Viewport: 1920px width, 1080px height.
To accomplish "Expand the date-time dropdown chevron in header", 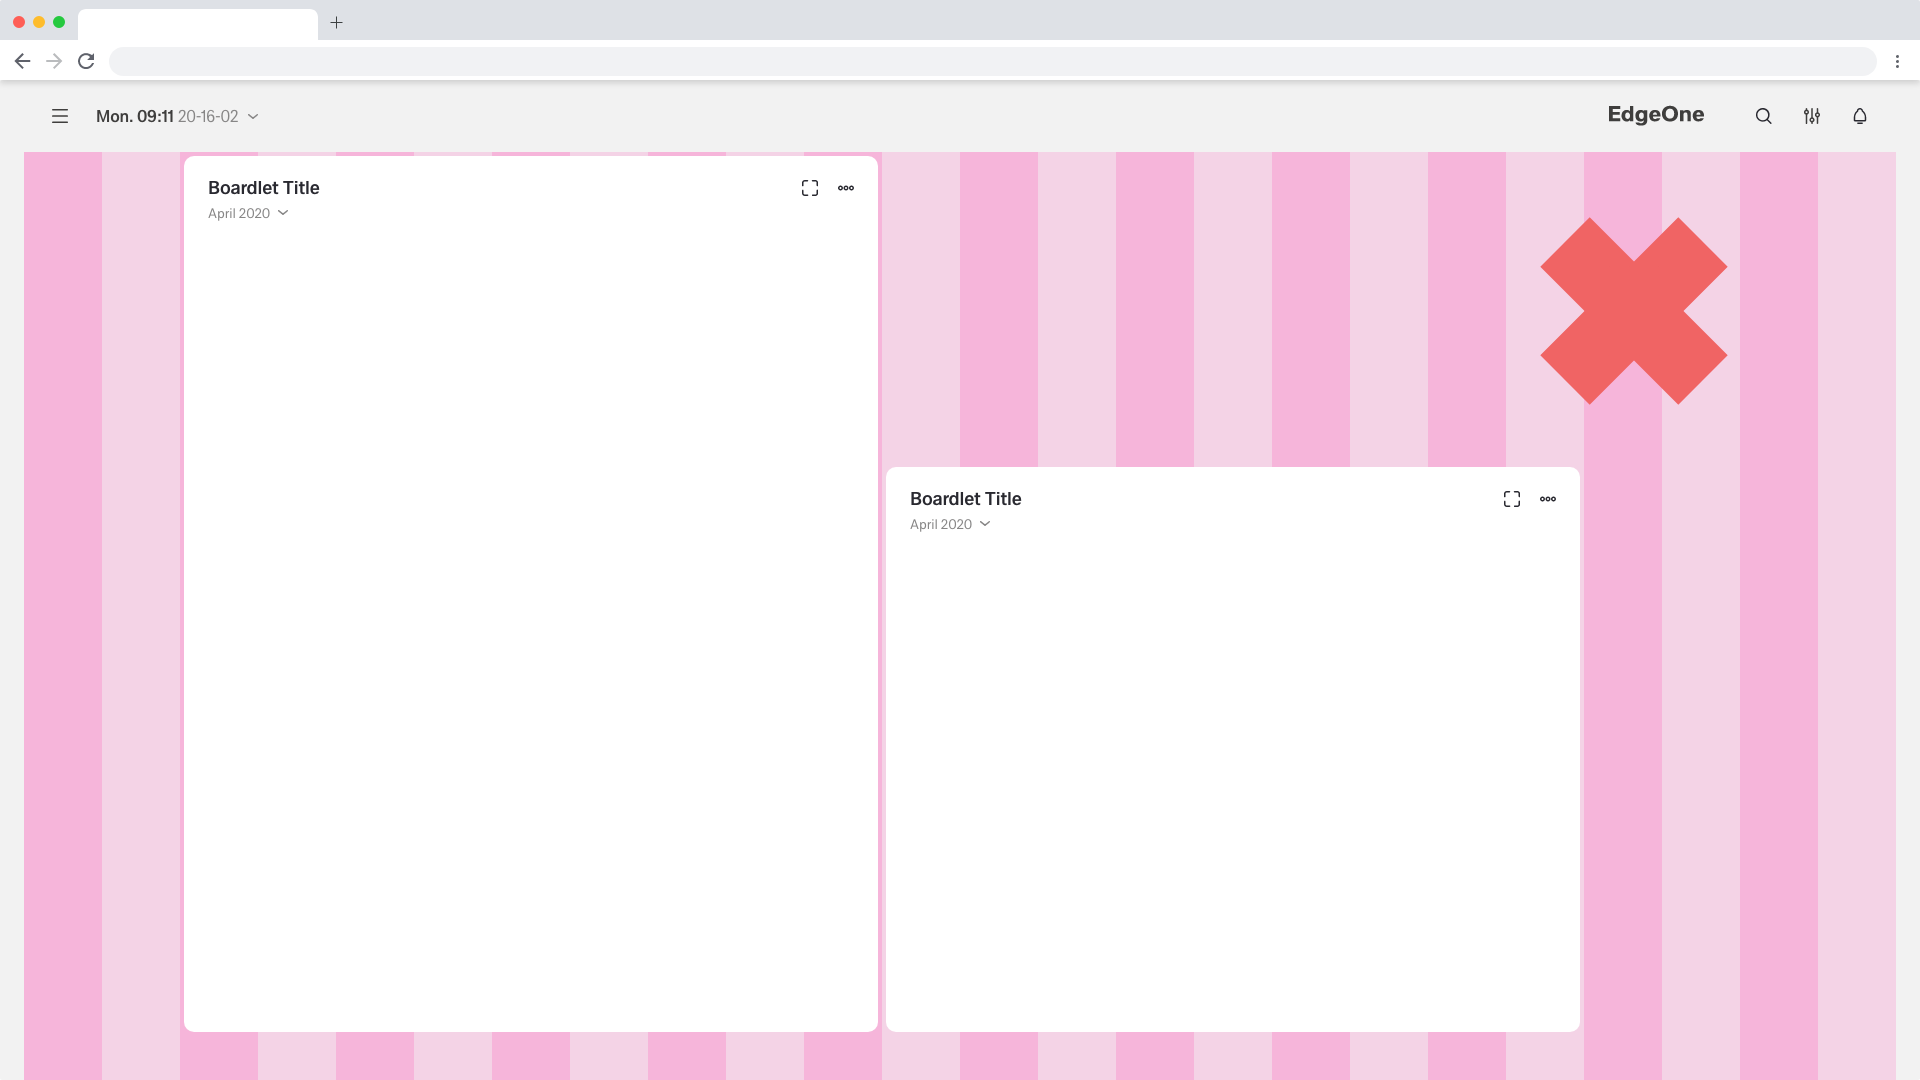I will tap(253, 116).
